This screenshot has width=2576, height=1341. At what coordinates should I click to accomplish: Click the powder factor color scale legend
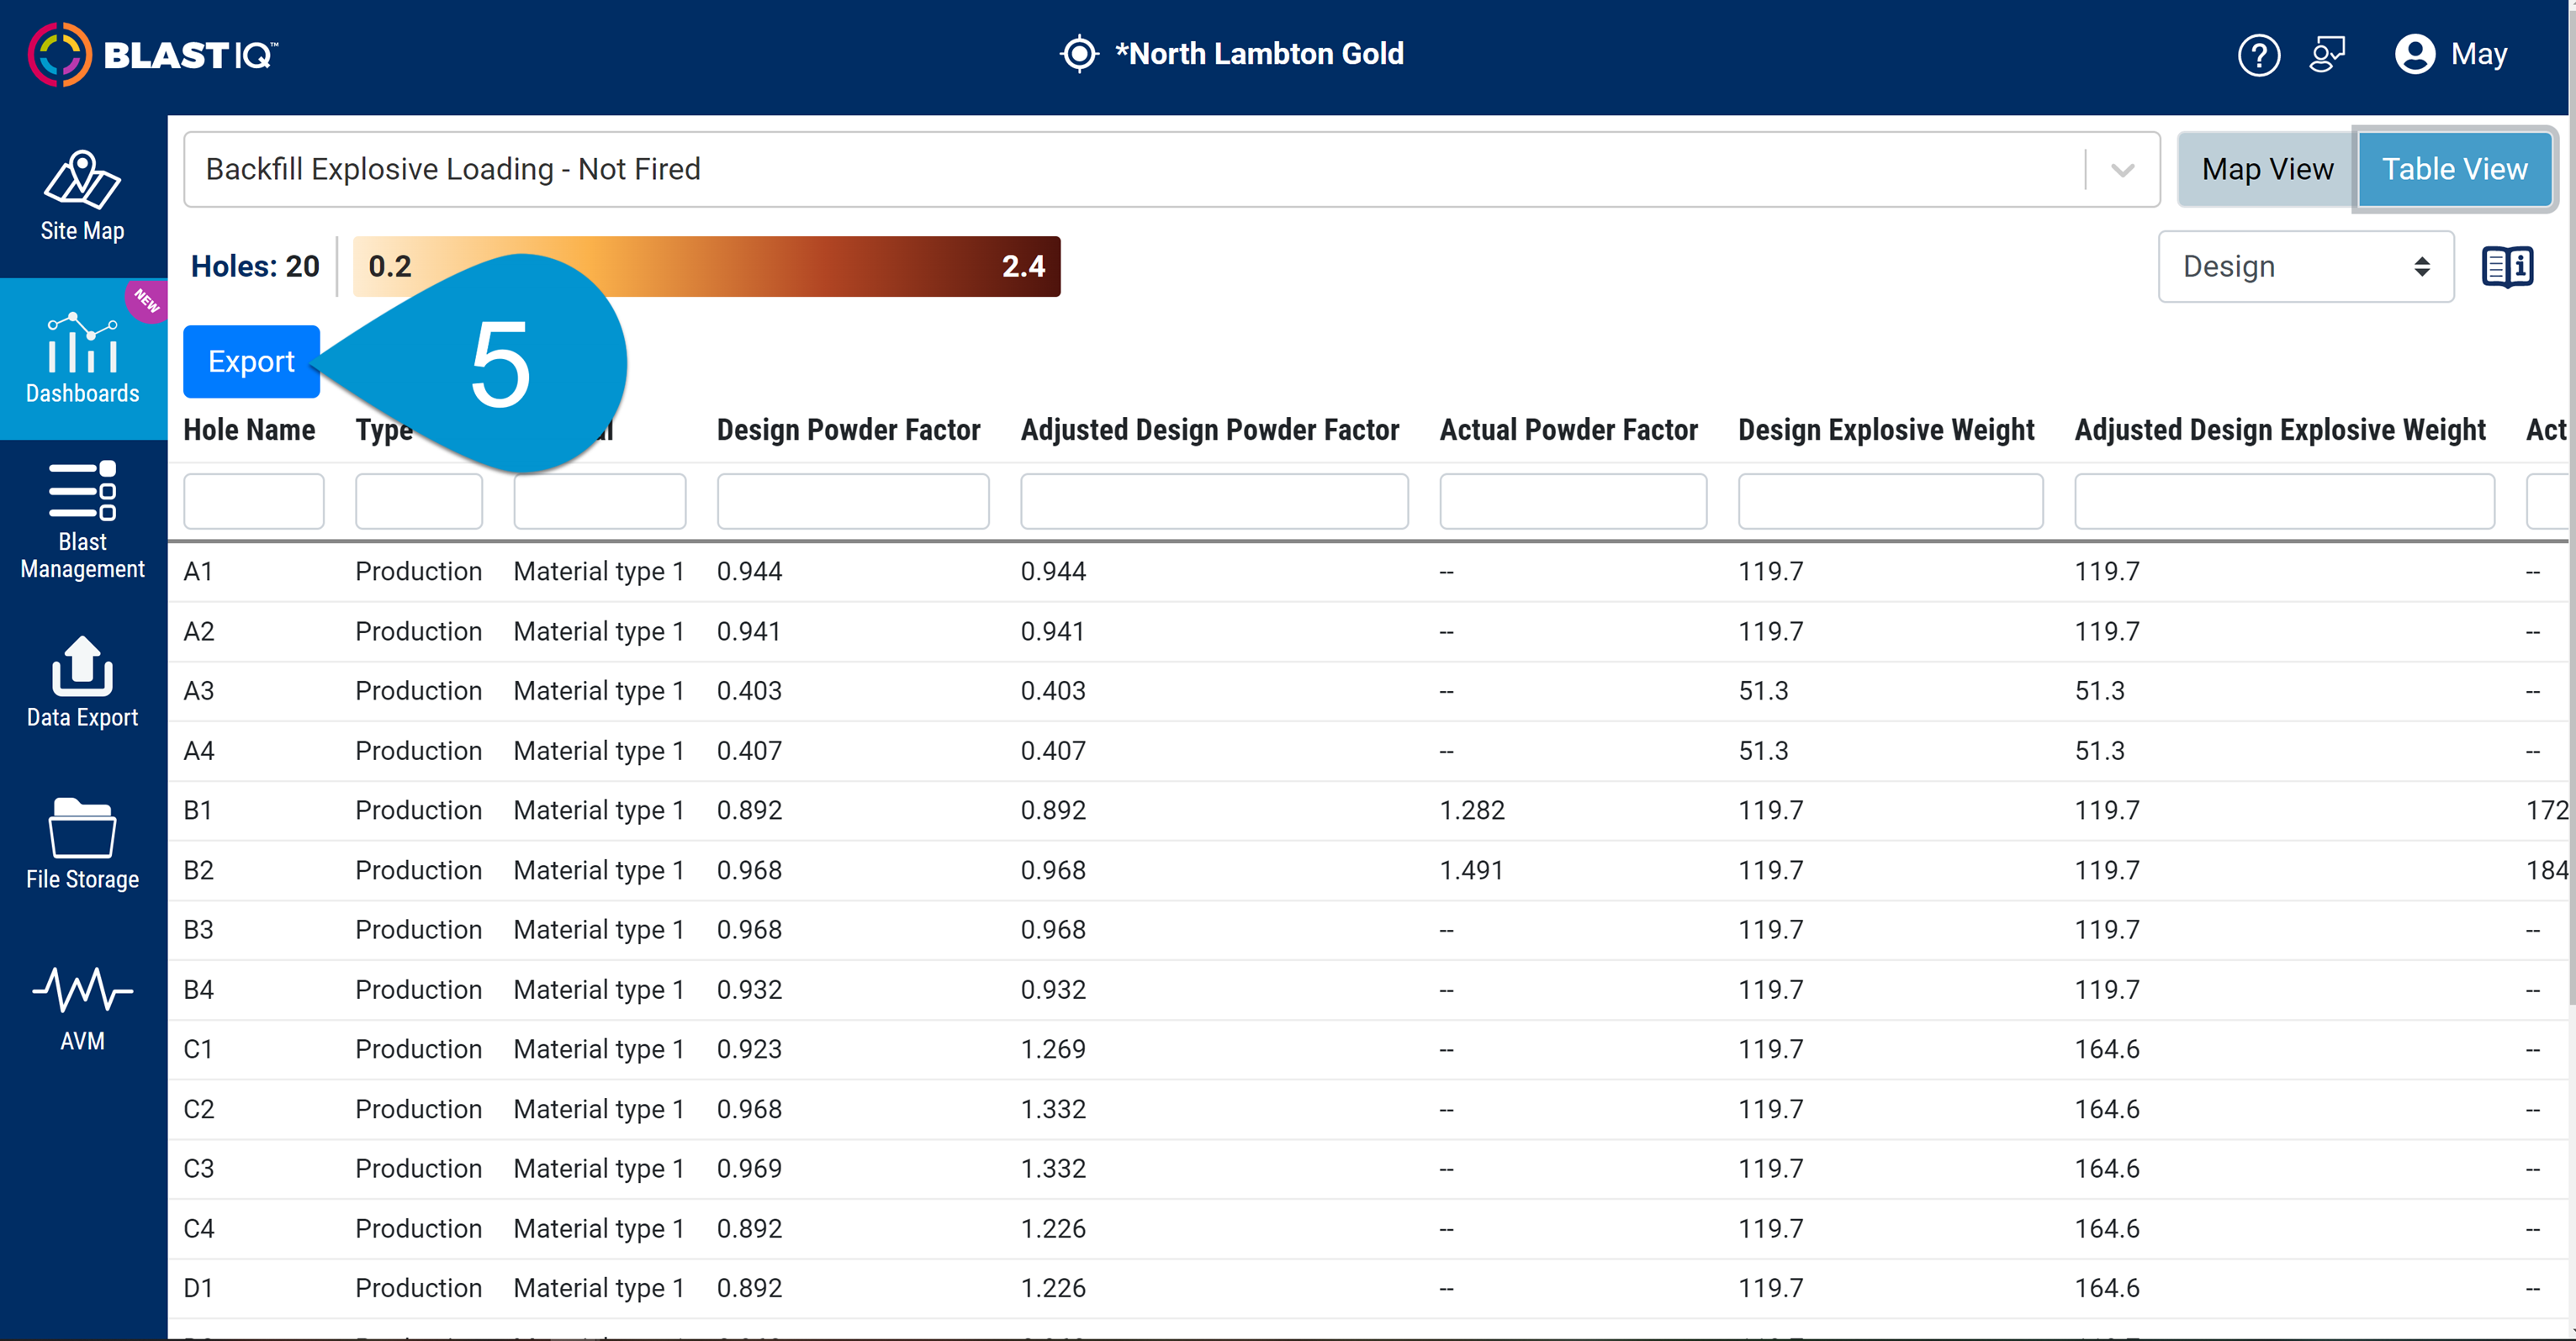click(706, 266)
